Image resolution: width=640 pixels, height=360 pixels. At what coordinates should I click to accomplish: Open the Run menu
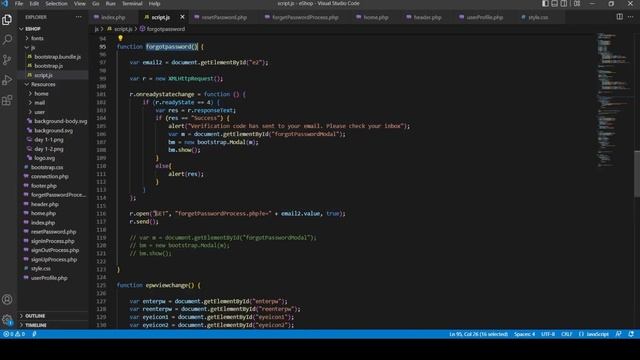pos(110,4)
